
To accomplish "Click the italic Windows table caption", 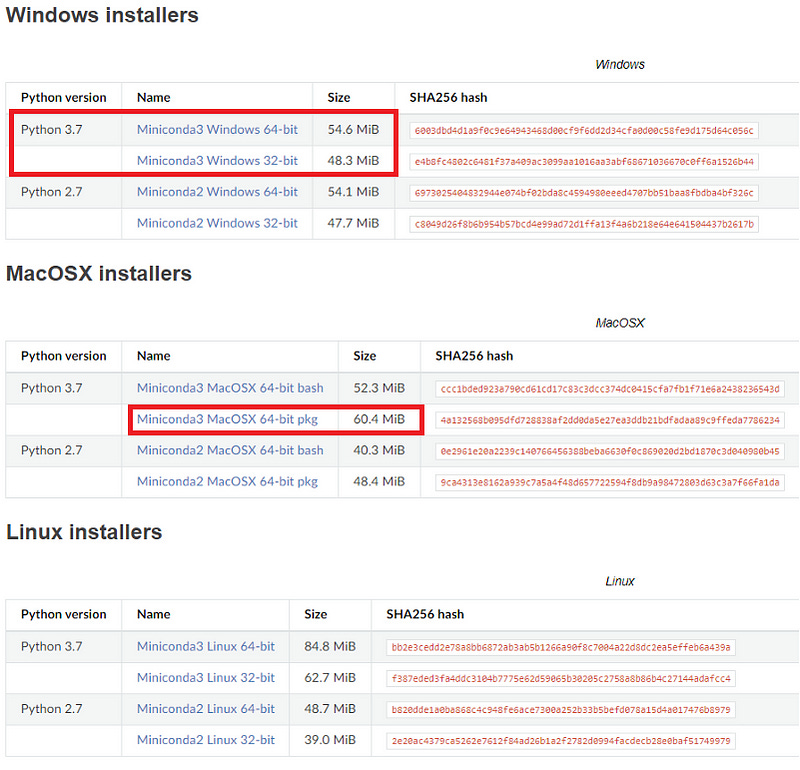I will coord(620,64).
